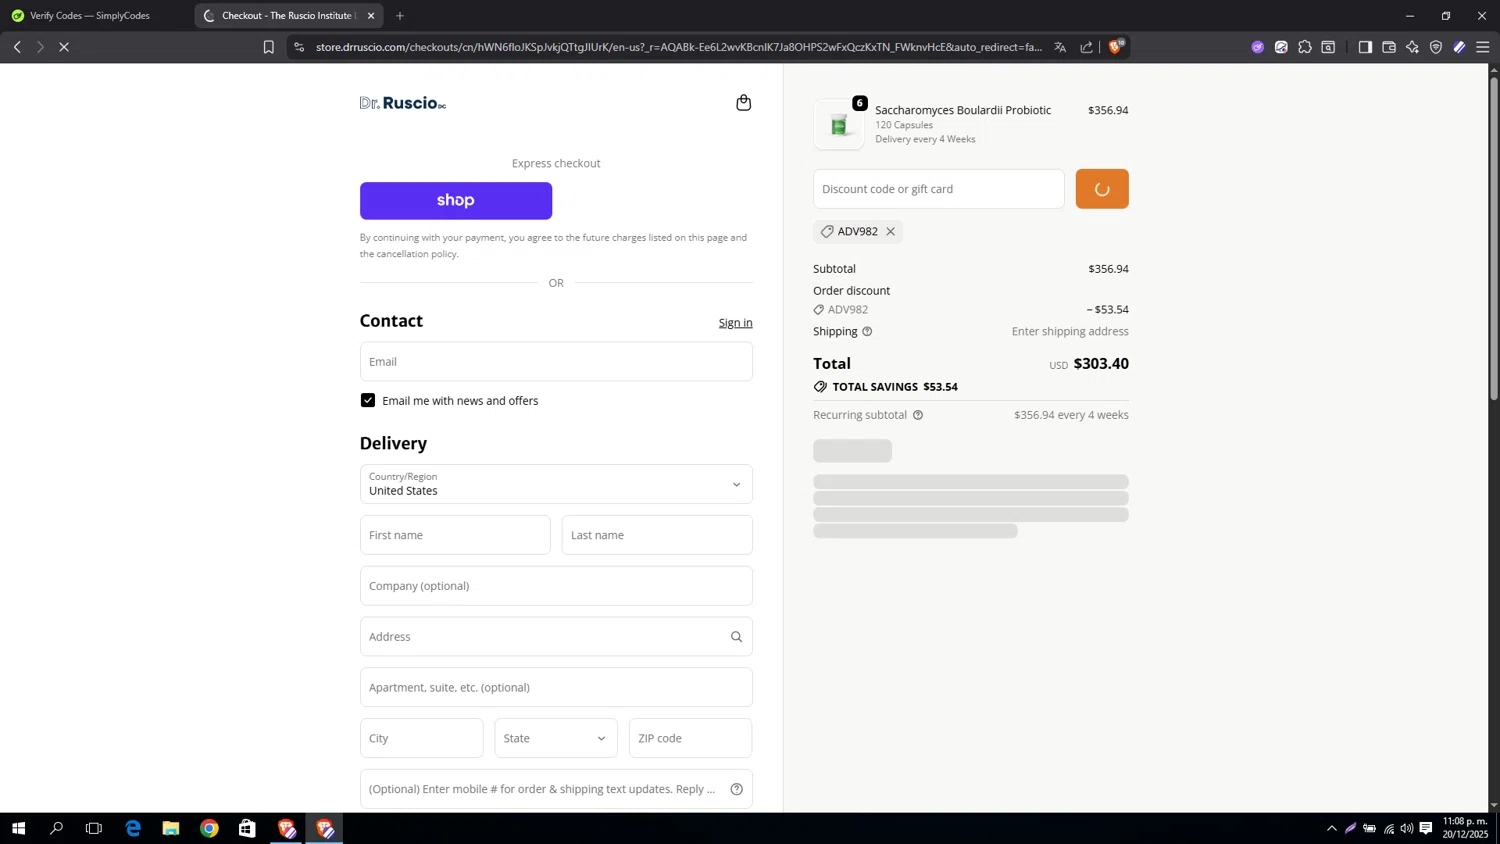Toggle the browser sidebar panel

1365,47
